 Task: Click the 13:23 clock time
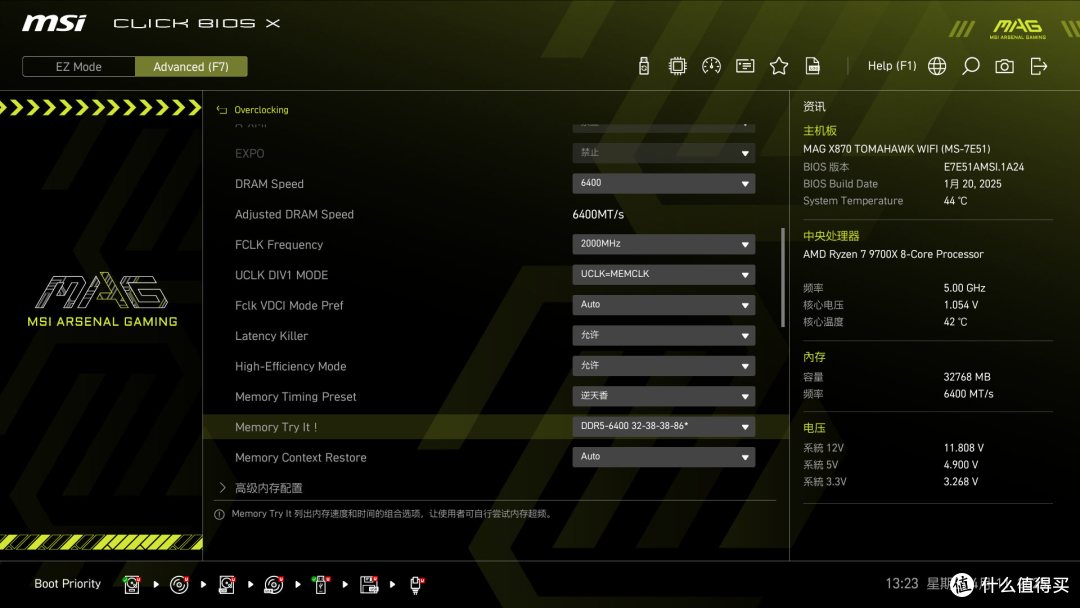(x=902, y=584)
